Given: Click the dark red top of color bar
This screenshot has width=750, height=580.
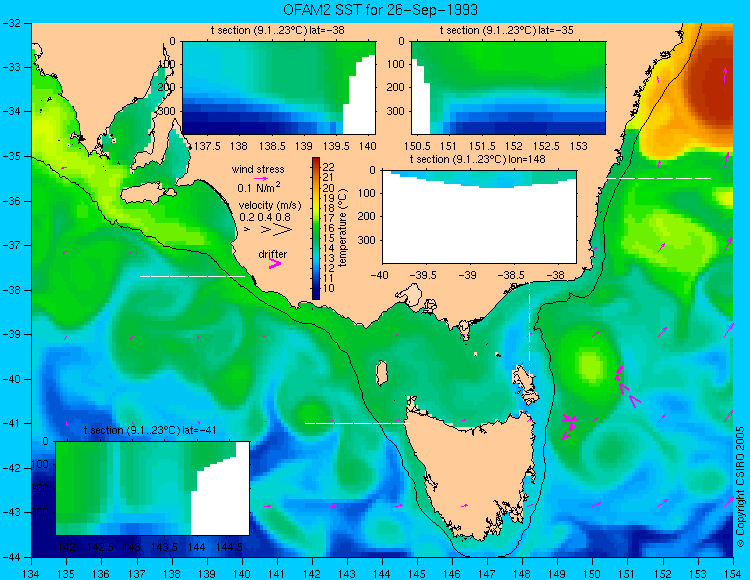Looking at the screenshot, I should 316,163.
